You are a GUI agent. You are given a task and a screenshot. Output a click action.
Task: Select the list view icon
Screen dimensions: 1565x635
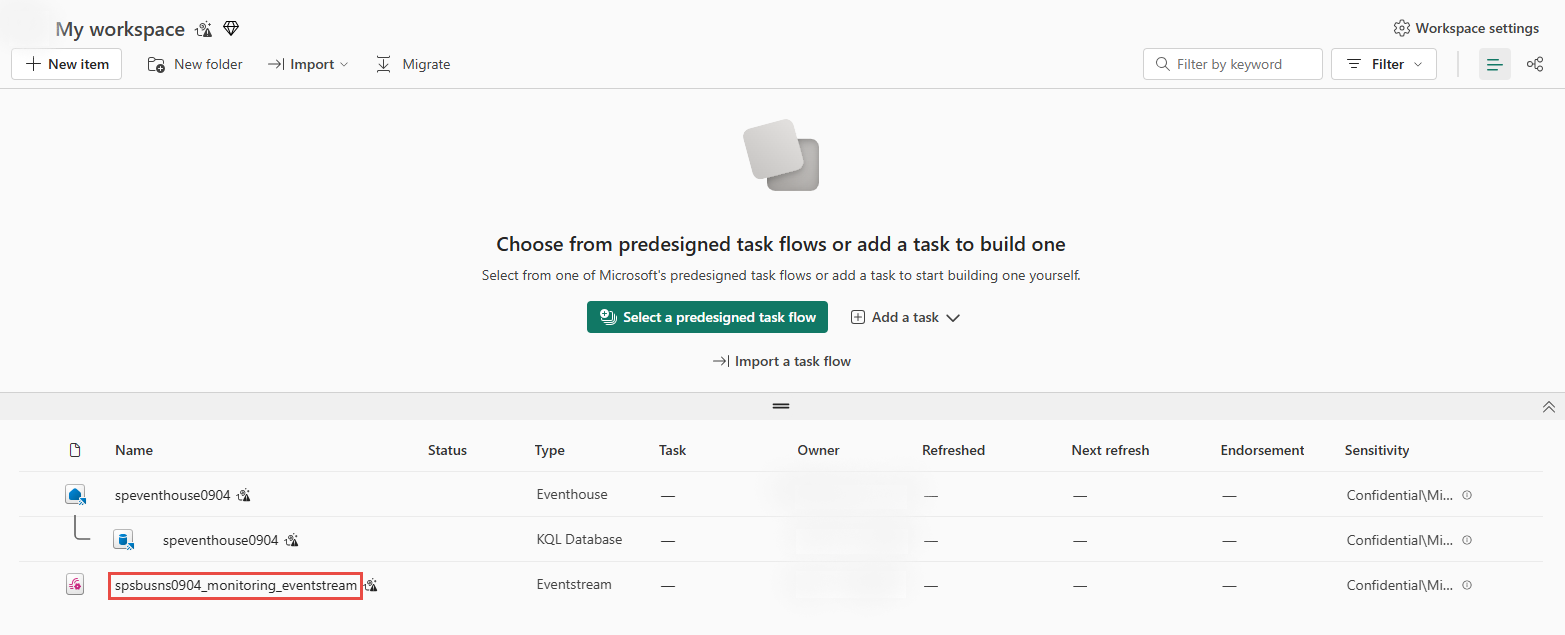click(x=1495, y=64)
